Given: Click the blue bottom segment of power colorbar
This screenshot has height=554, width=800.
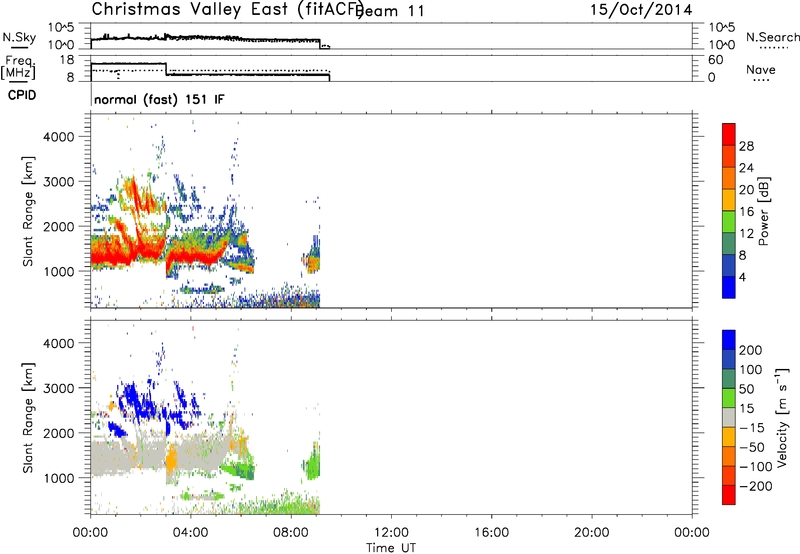Looking at the screenshot, I should pos(729,287).
